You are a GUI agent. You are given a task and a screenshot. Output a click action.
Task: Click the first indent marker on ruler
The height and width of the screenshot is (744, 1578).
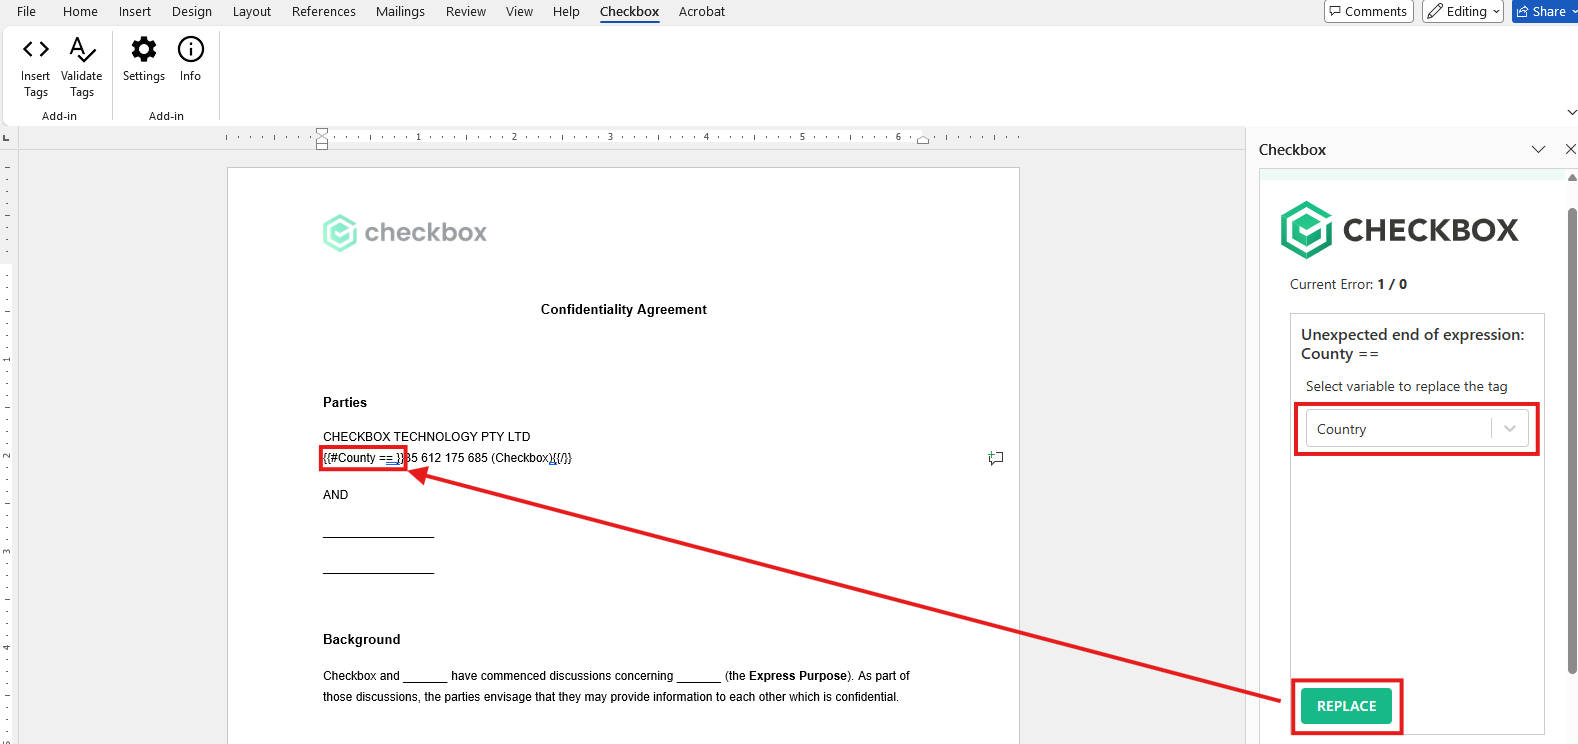click(x=322, y=132)
